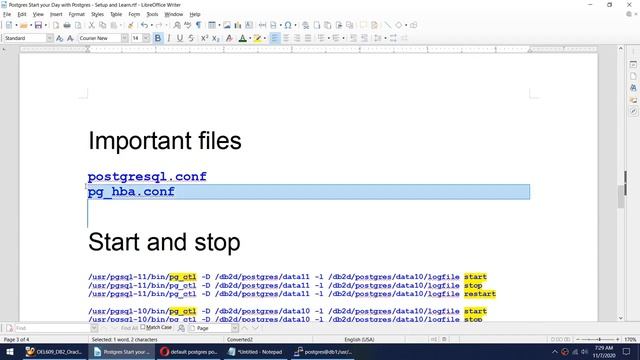Justify the paragraph
The width and height of the screenshot is (640, 360).
pos(308,38)
